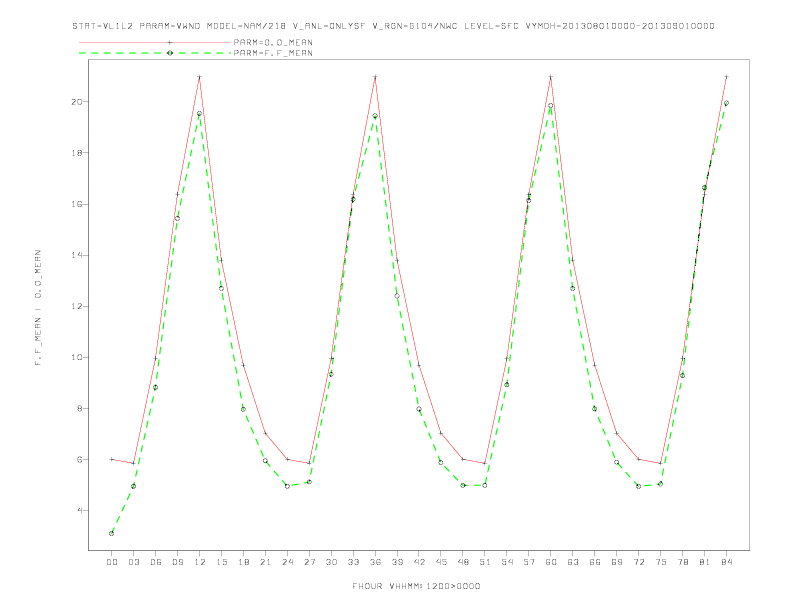Click x-axis tick label 63
This screenshot has width=792, height=612.
573,562
